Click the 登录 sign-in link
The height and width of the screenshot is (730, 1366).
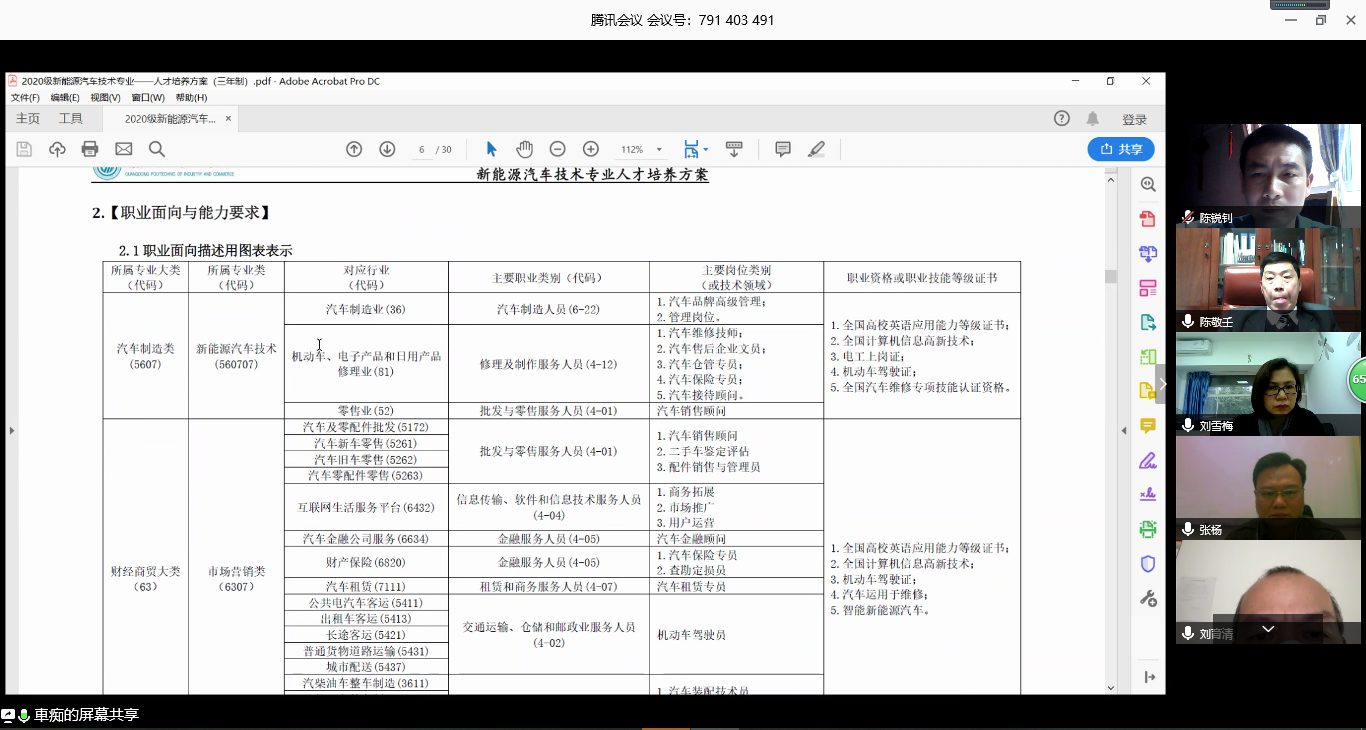1134,119
